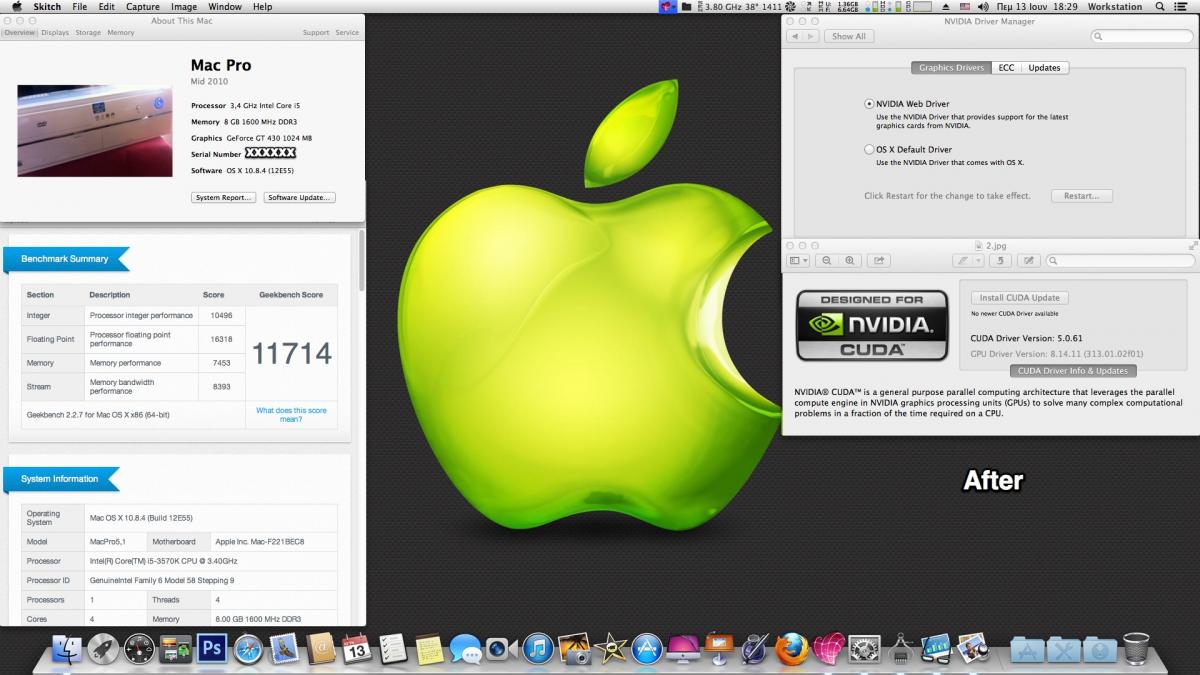The height and width of the screenshot is (675, 1200).
Task: Open the Help menu
Action: click(x=263, y=7)
